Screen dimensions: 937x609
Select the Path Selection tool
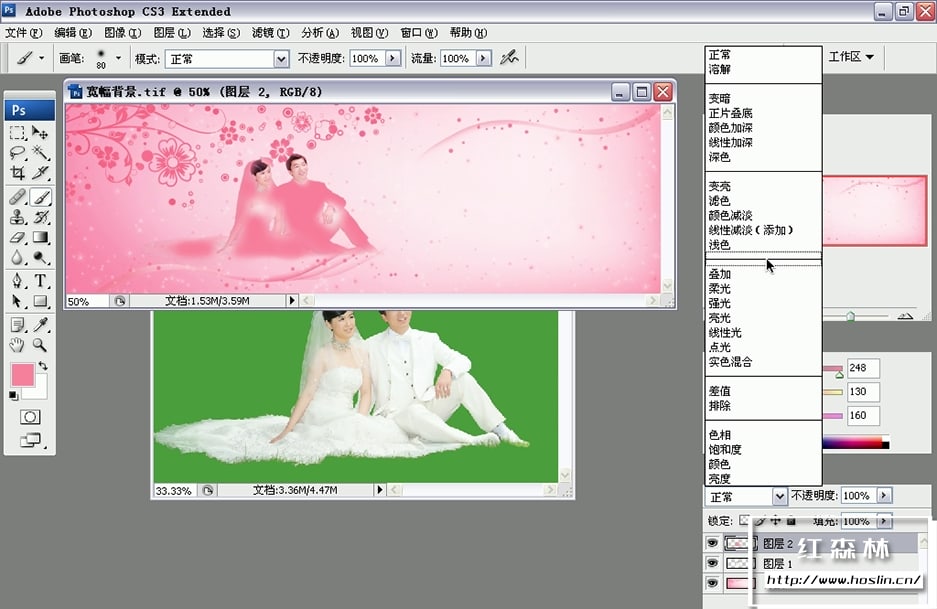click(17, 301)
